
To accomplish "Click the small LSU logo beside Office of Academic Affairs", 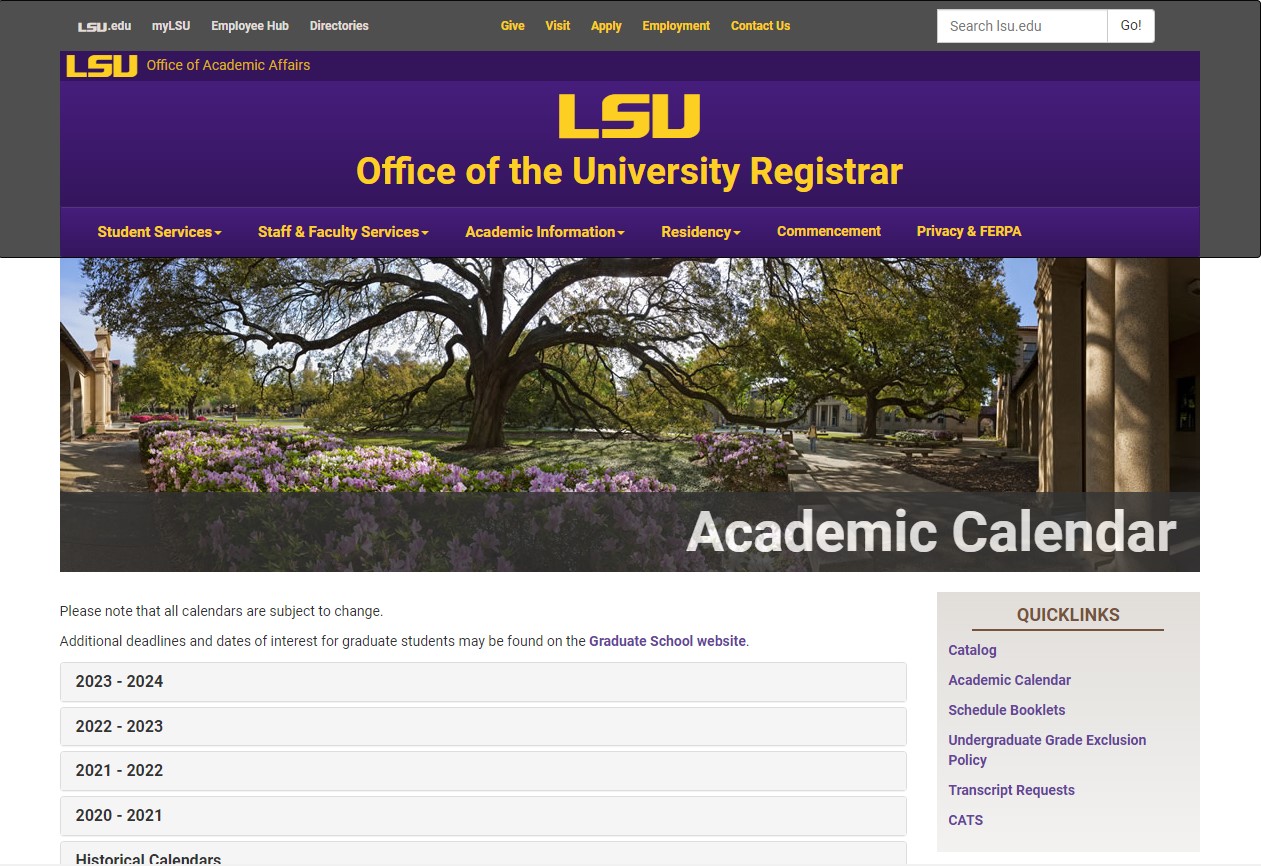I will click(102, 66).
